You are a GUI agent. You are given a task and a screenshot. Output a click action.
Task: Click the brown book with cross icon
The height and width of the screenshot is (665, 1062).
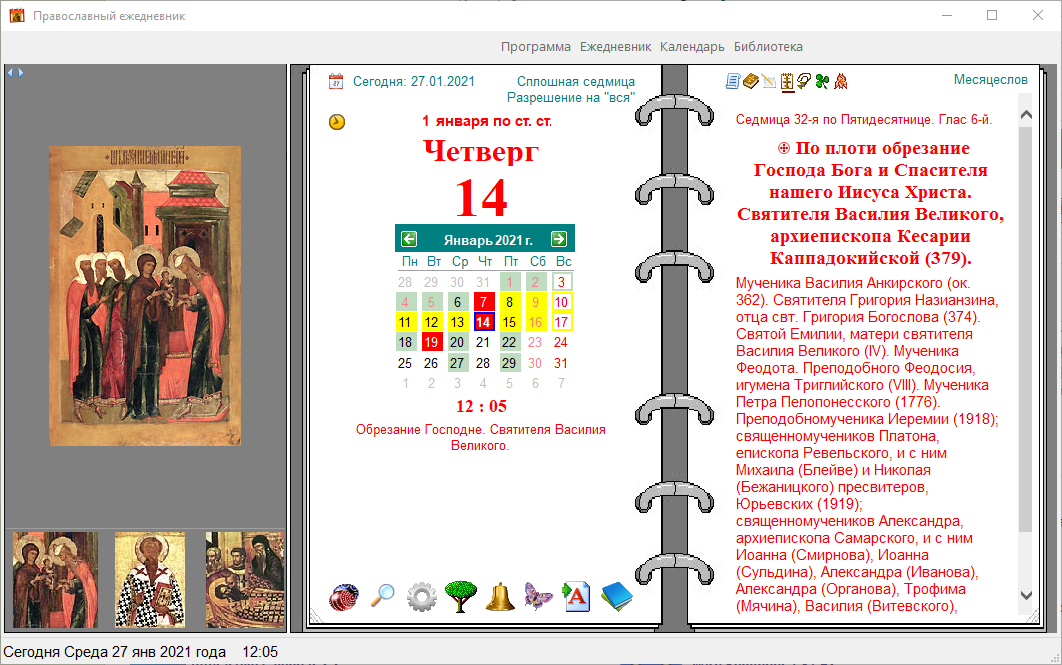pyautogui.click(x=750, y=81)
